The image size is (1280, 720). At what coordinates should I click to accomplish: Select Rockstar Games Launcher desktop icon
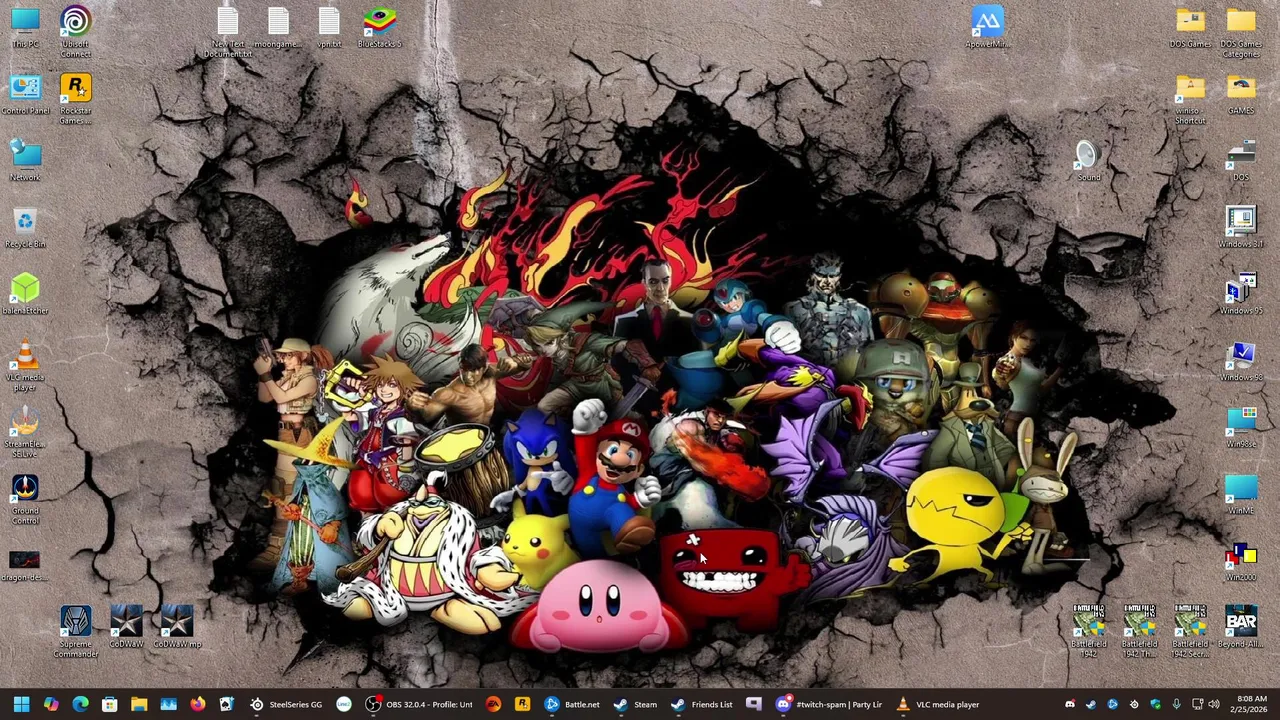(75, 100)
